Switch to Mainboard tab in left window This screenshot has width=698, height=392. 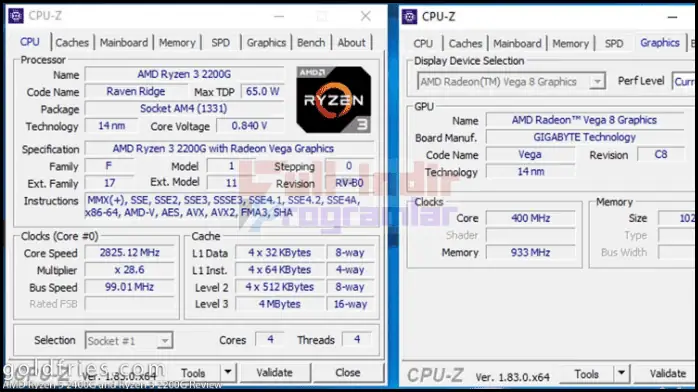pos(124,43)
